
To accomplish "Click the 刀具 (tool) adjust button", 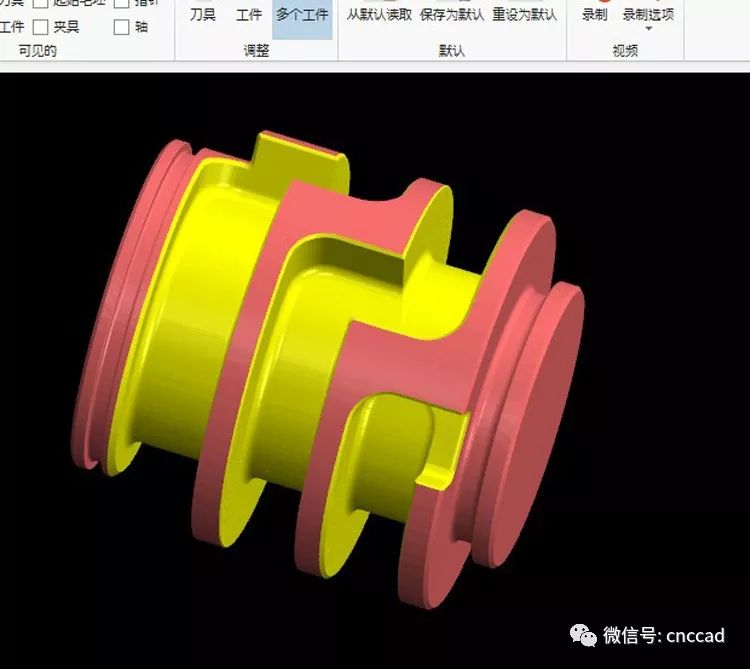I will 203,14.
